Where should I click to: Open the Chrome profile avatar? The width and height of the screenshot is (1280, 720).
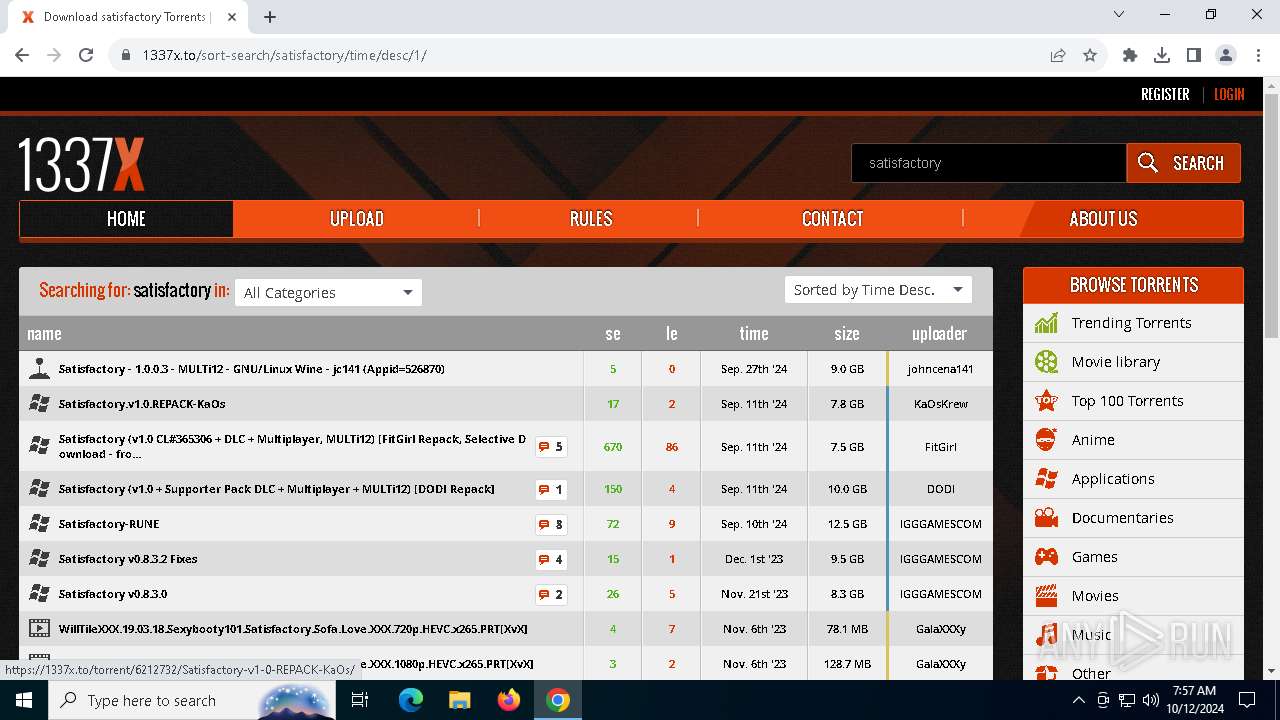tap(1226, 55)
